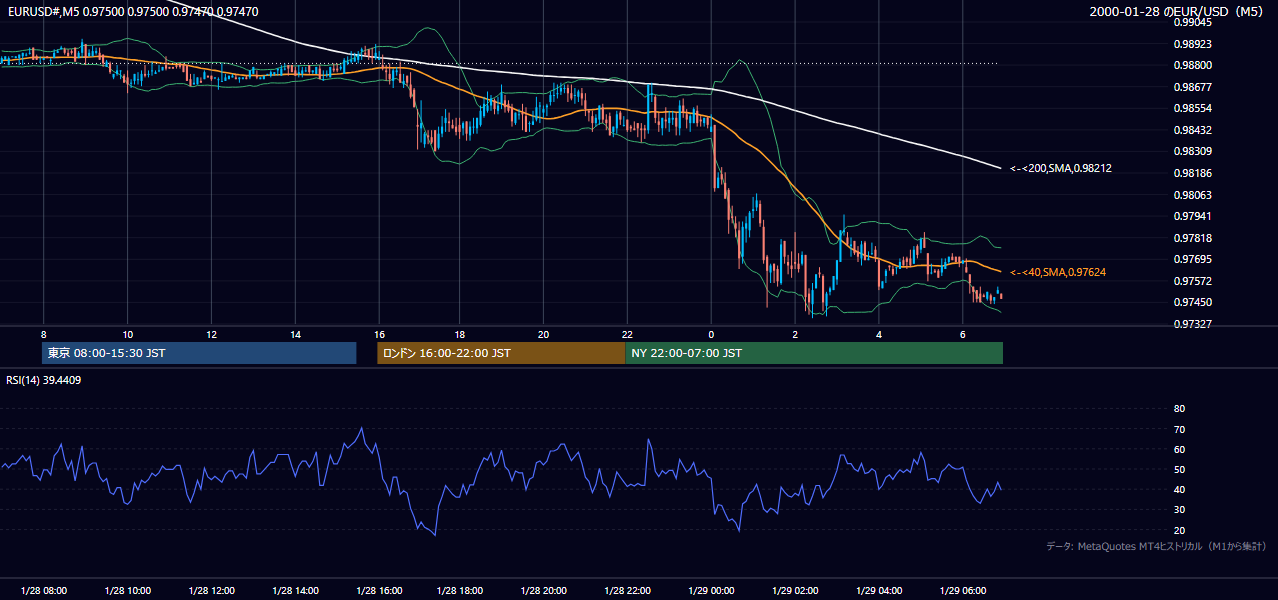This screenshot has height=600, width=1278.
Task: Click price axis value 0.97572
Action: tap(1193, 281)
